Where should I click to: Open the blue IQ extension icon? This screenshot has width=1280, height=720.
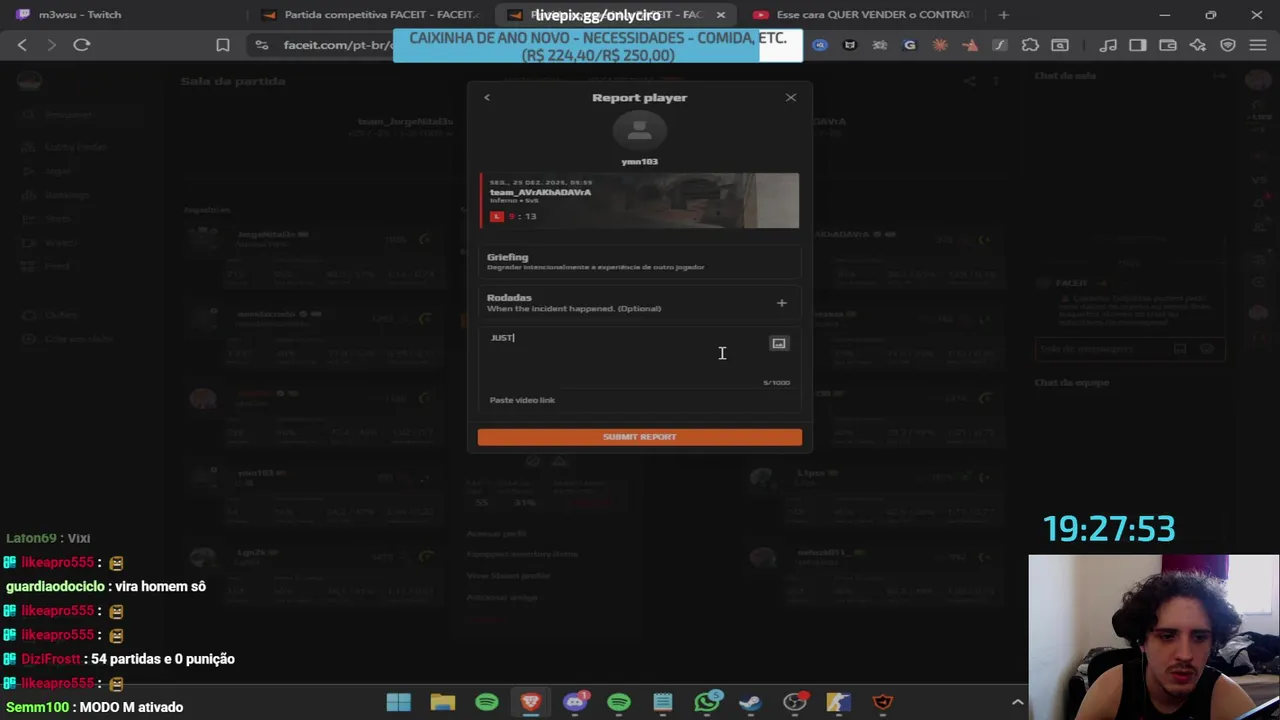(x=820, y=45)
